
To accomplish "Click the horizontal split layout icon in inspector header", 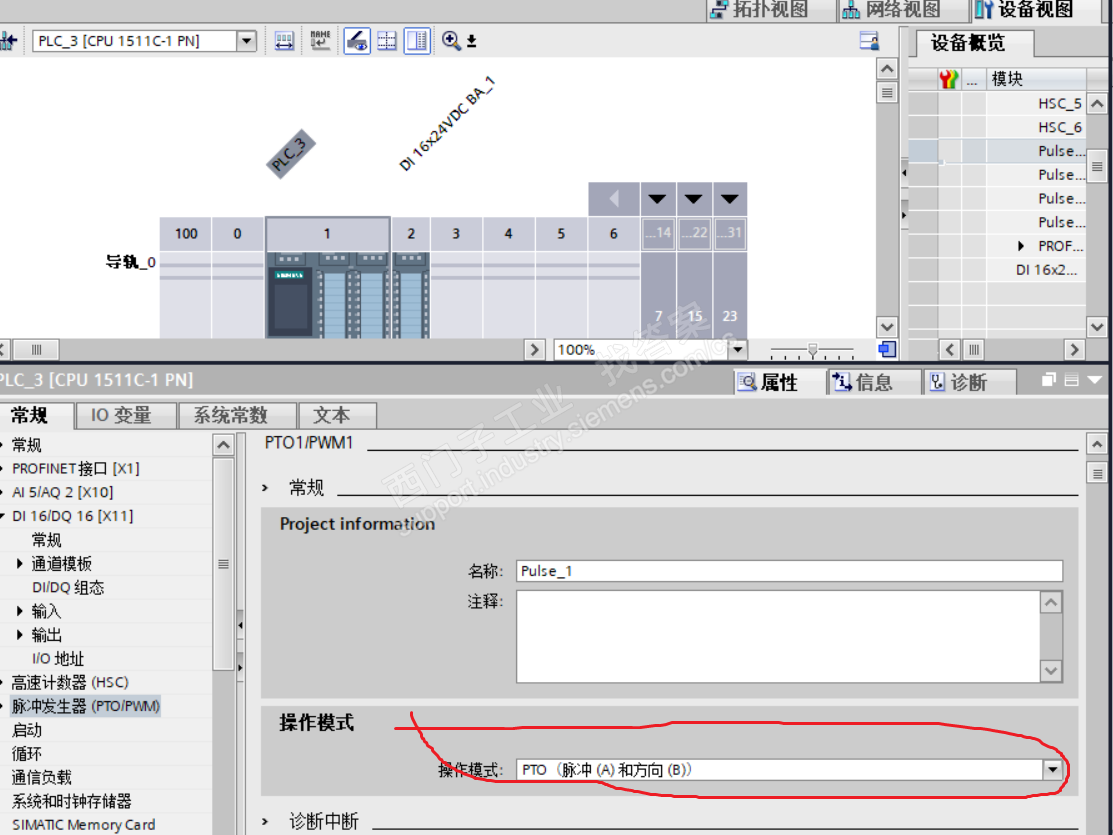I will click(1072, 381).
